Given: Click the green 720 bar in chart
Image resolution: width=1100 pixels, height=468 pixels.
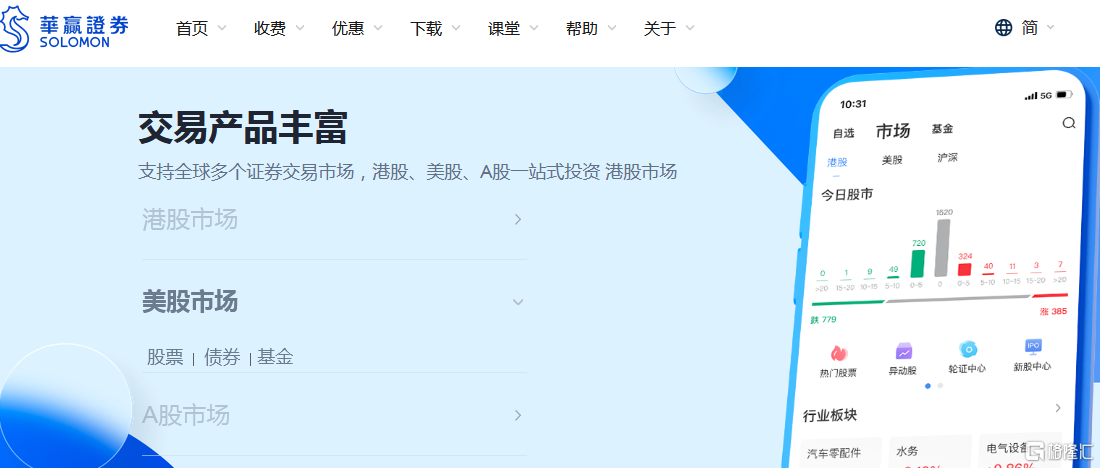Looking at the screenshot, I should tap(918, 263).
